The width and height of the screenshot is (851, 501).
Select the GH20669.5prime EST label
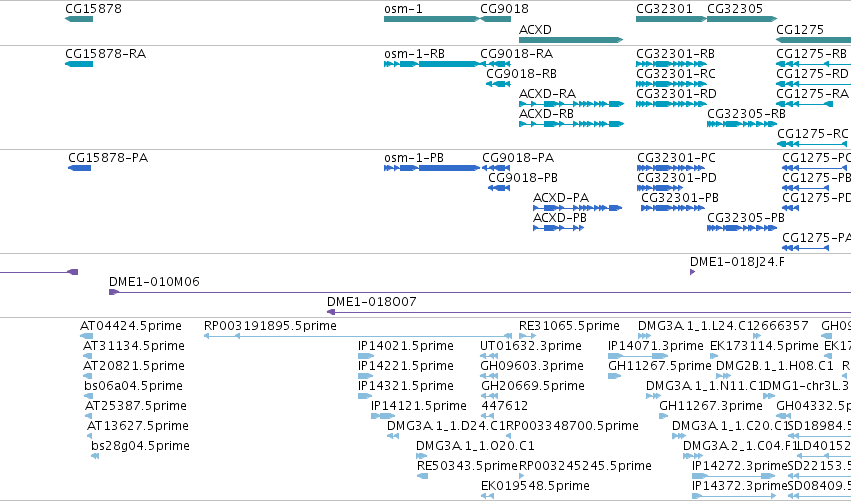(x=533, y=386)
